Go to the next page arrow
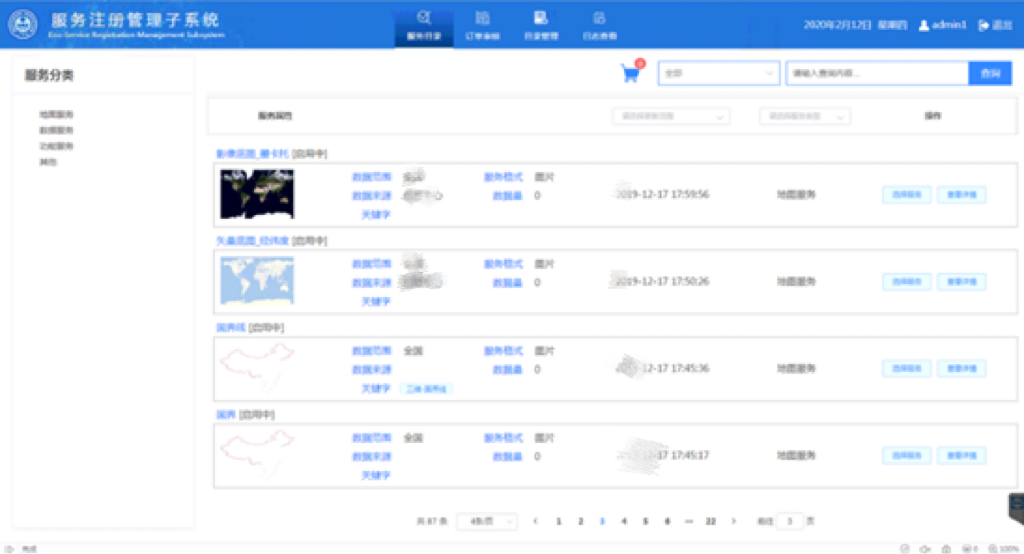Screen dimensions: 1024x554 [x=733, y=521]
